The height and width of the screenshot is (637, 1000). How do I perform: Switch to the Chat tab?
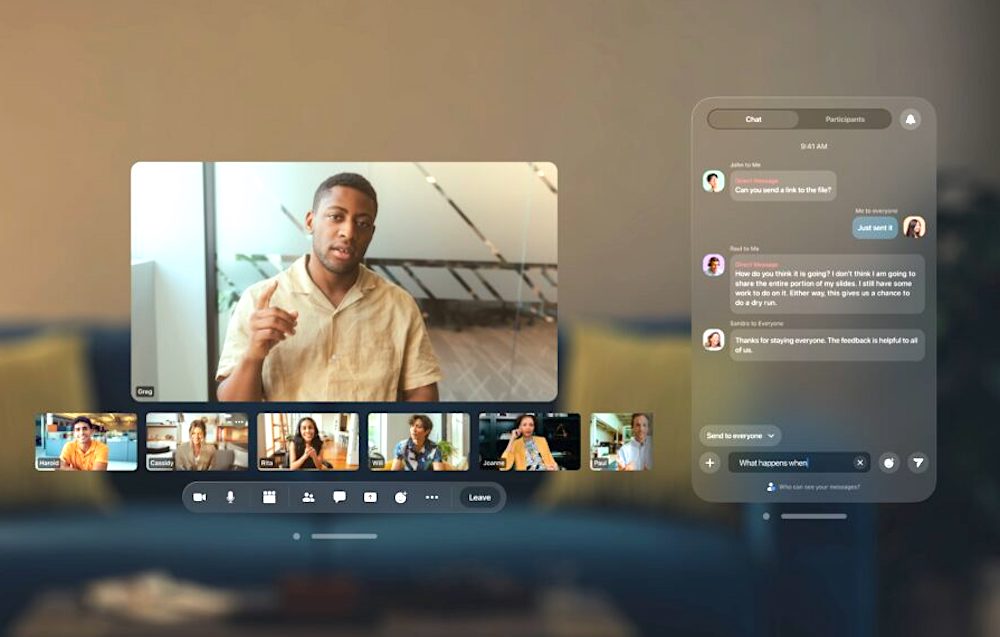tap(752, 119)
